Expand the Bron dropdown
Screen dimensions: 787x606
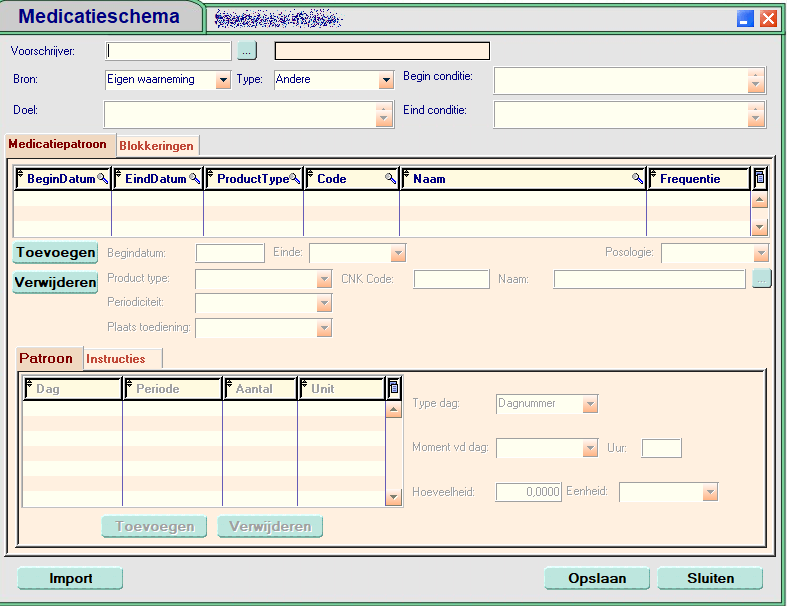click(x=223, y=80)
